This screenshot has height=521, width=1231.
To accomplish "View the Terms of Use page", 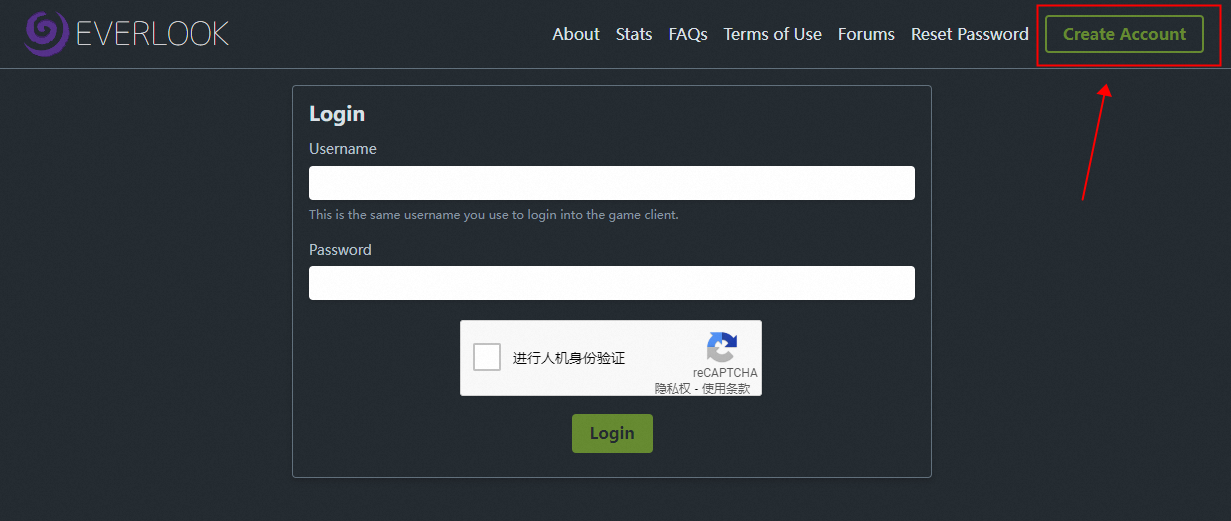I will 772,34.
